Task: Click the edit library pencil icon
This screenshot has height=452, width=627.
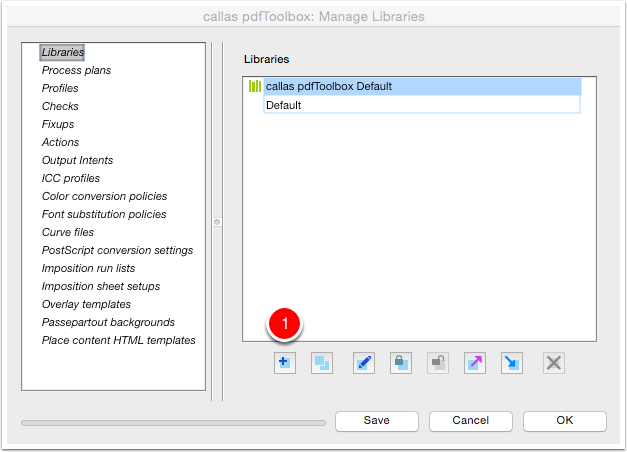Action: (364, 363)
